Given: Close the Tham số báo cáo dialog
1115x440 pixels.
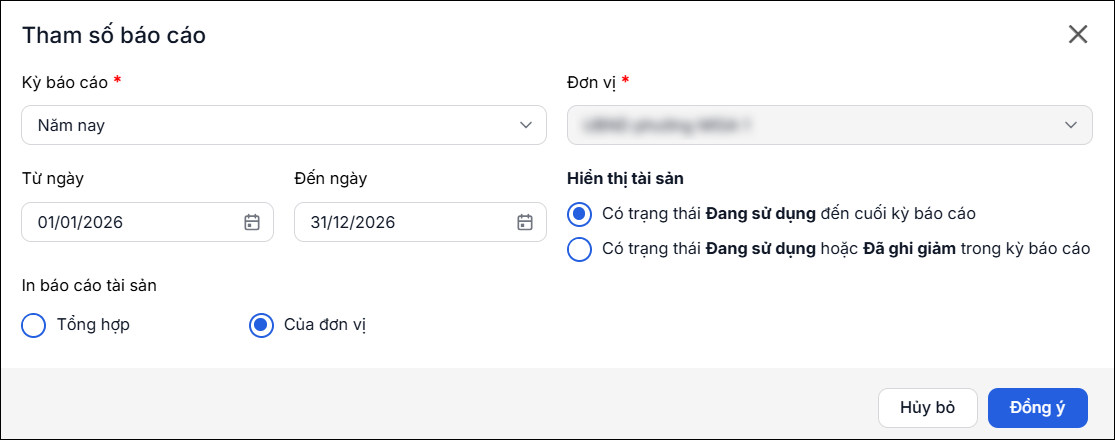Looking at the screenshot, I should pos(1078,34).
